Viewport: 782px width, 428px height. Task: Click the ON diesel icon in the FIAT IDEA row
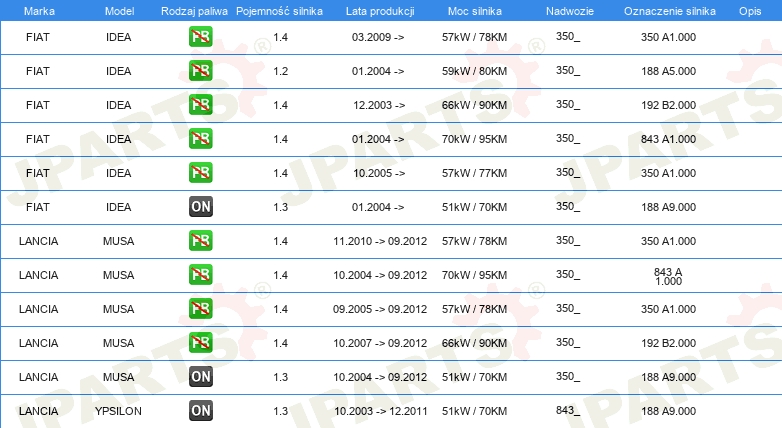pyautogui.click(x=200, y=207)
